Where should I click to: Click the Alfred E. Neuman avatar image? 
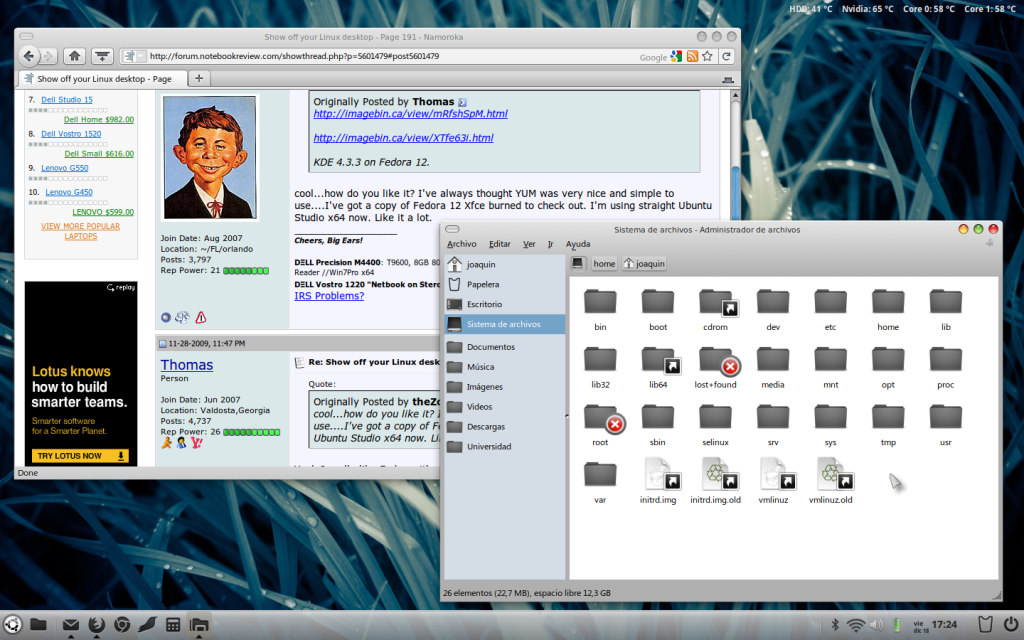[x=210, y=157]
